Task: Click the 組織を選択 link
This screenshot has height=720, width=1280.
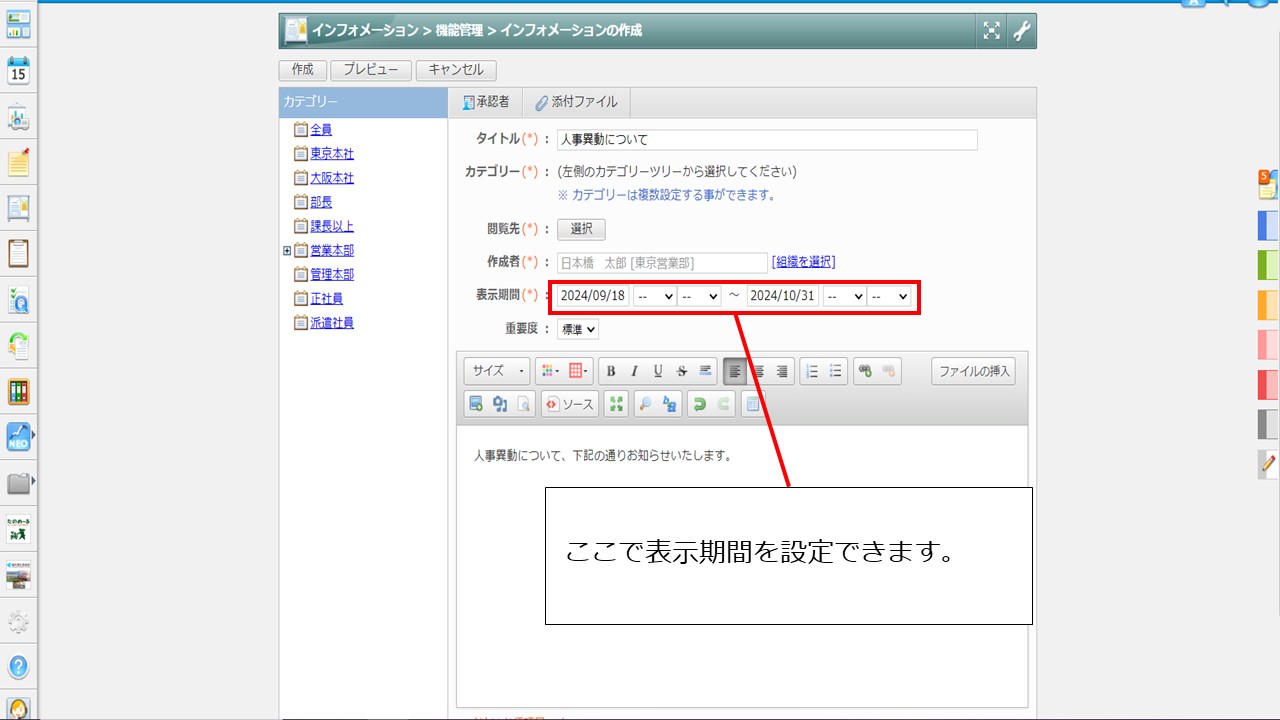Action: 803,262
